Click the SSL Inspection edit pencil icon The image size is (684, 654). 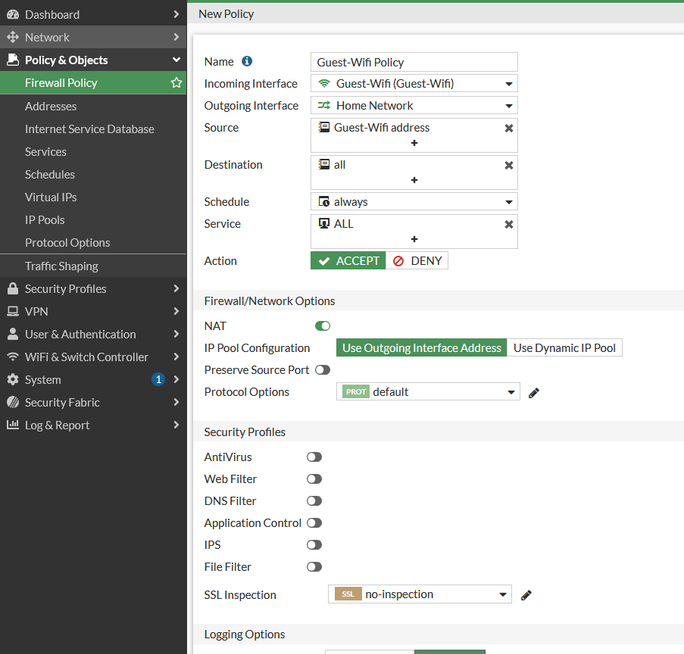tap(526, 595)
